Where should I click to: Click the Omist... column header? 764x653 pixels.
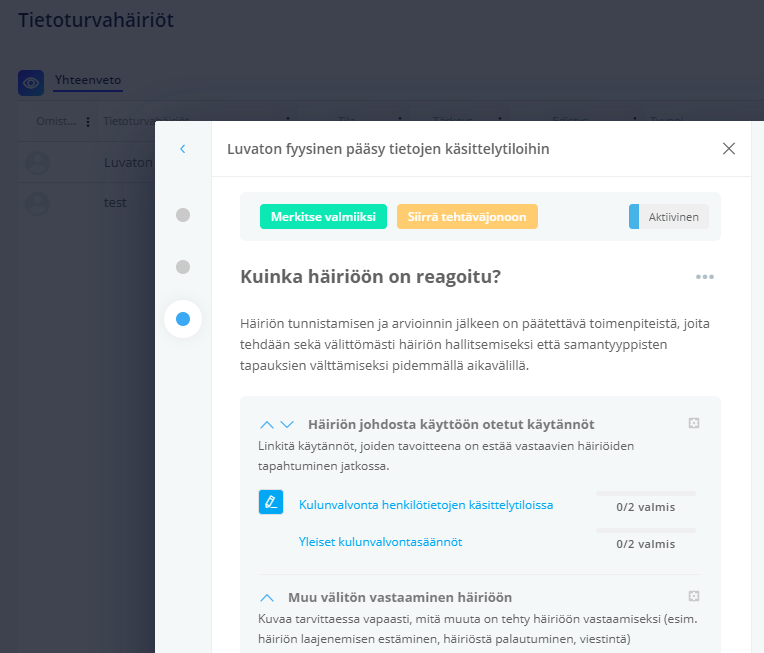56,121
